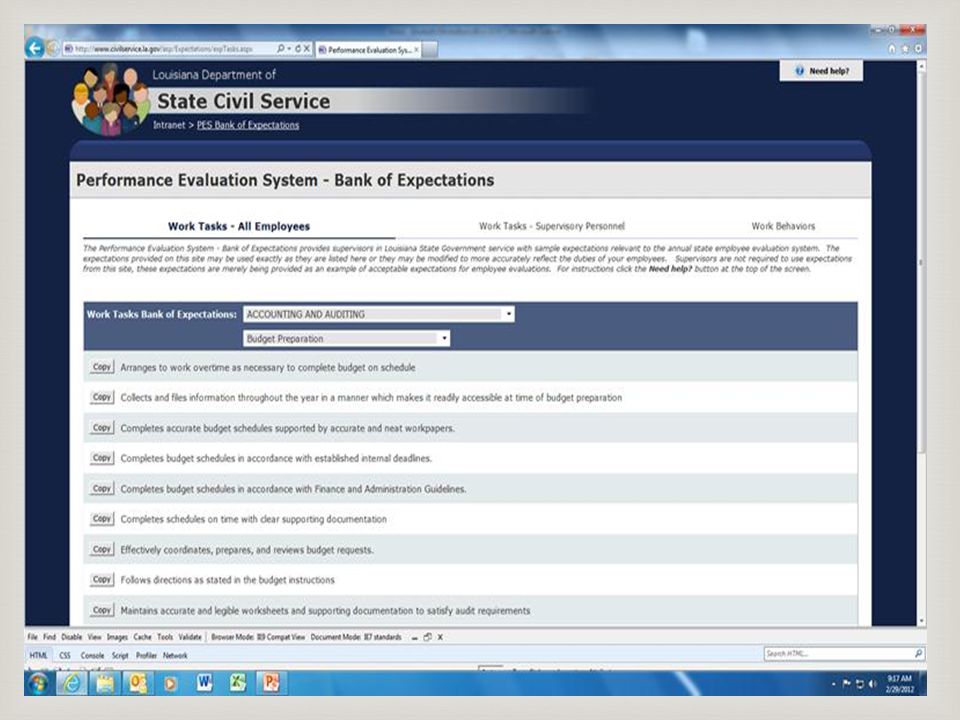Copy 'established internal deadlines' expectation

pos(102,458)
